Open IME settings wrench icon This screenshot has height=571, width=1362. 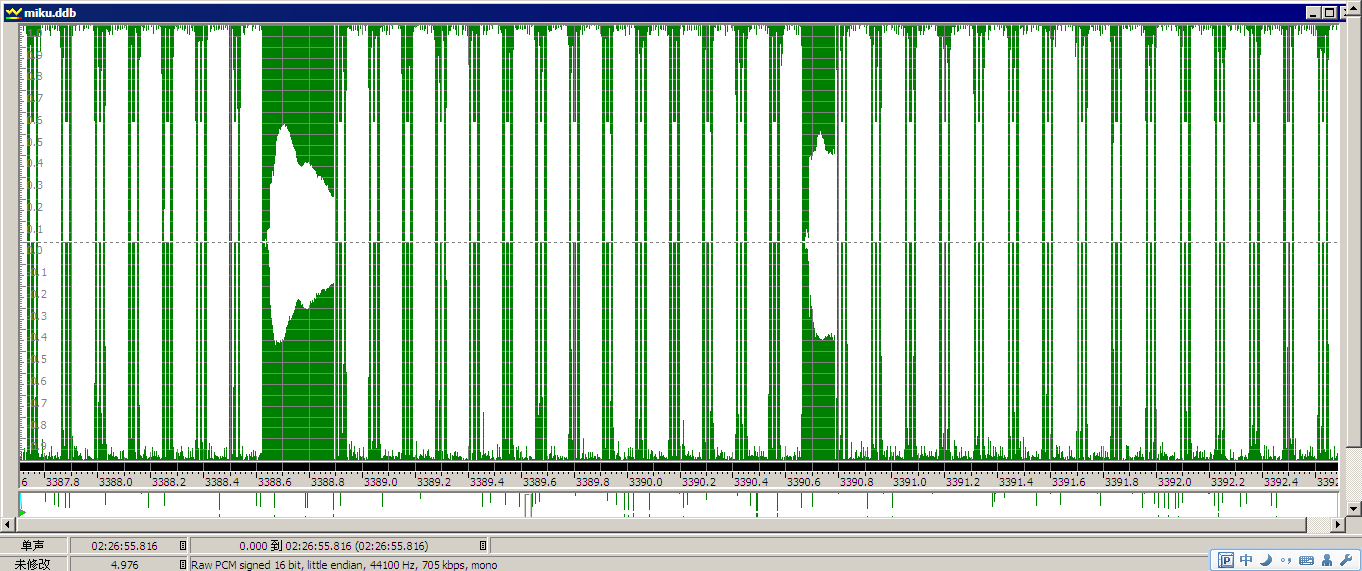click(1345, 560)
